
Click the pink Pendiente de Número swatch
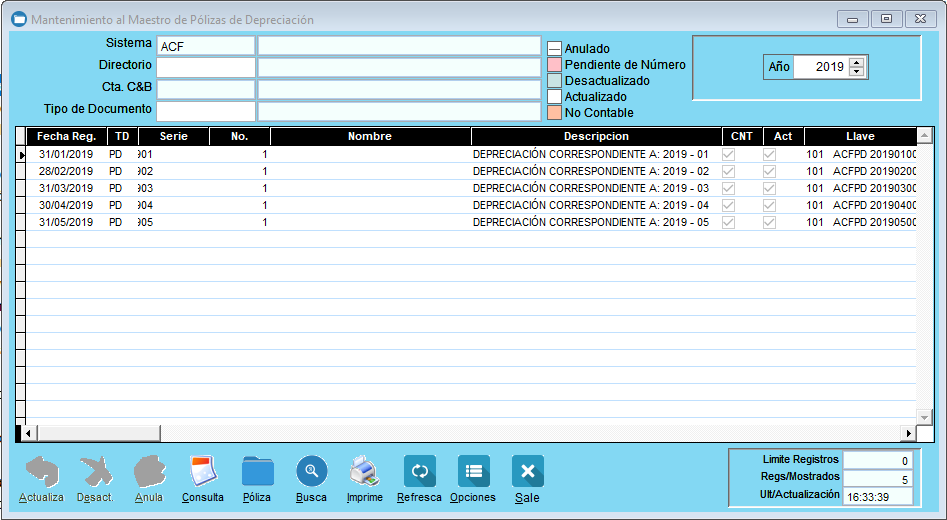coord(554,65)
